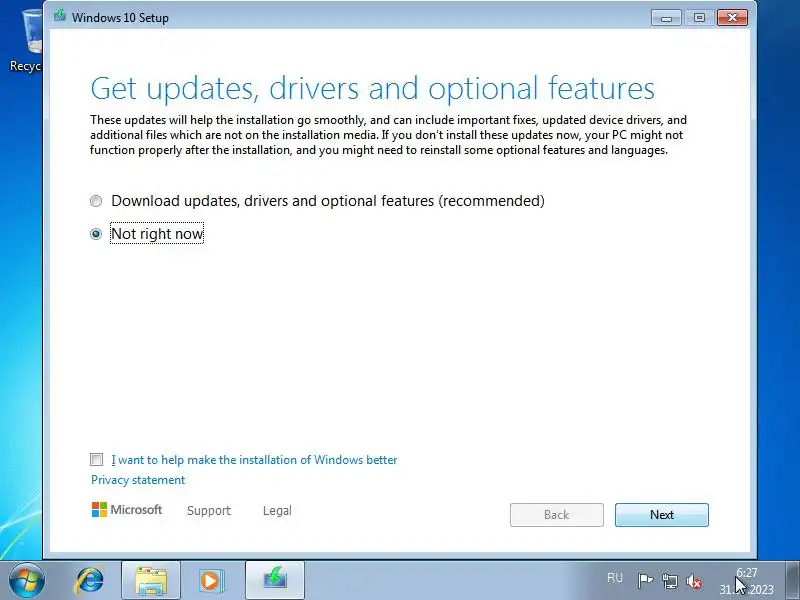
Task: Click the Windows 10 Setup taskbar icon
Action: 275,580
